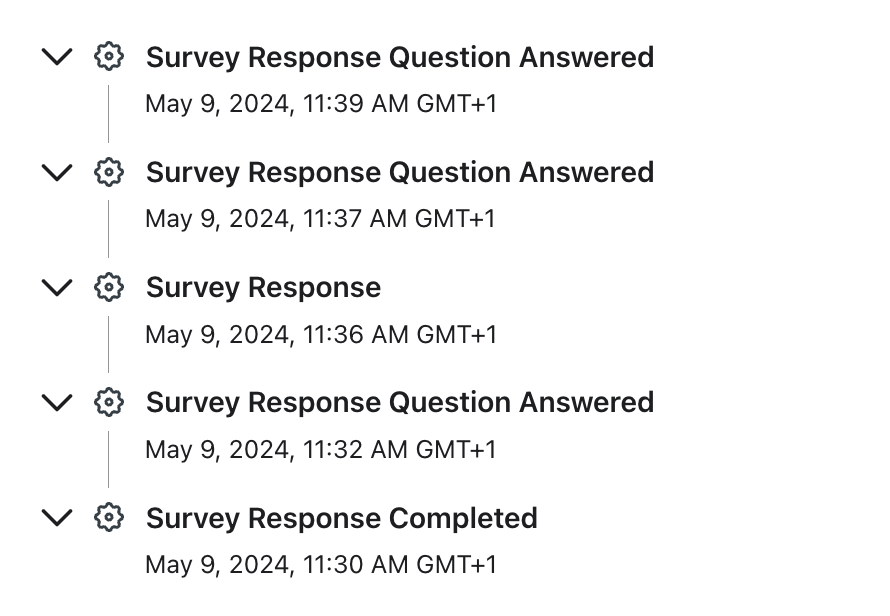The image size is (890, 616).
Task: Open the Survey Response Question Answered at 11:32
Action: 400,403
